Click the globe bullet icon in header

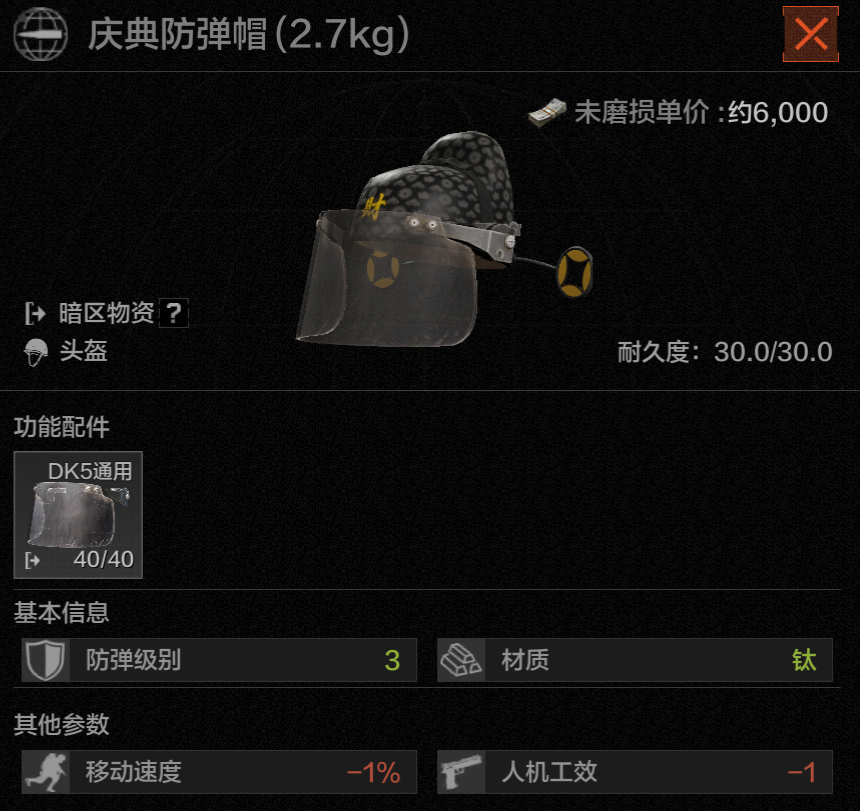tap(41, 33)
